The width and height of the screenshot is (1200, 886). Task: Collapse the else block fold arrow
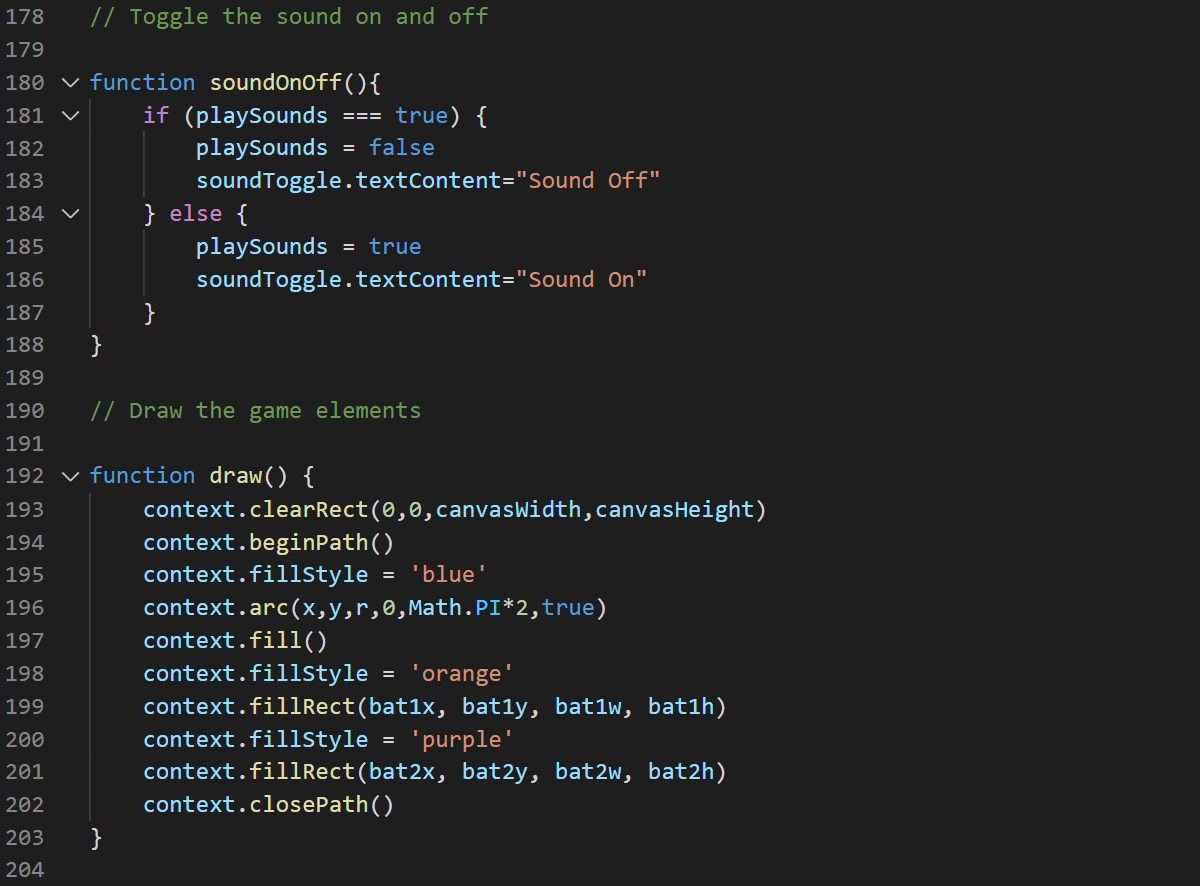pyautogui.click(x=69, y=213)
